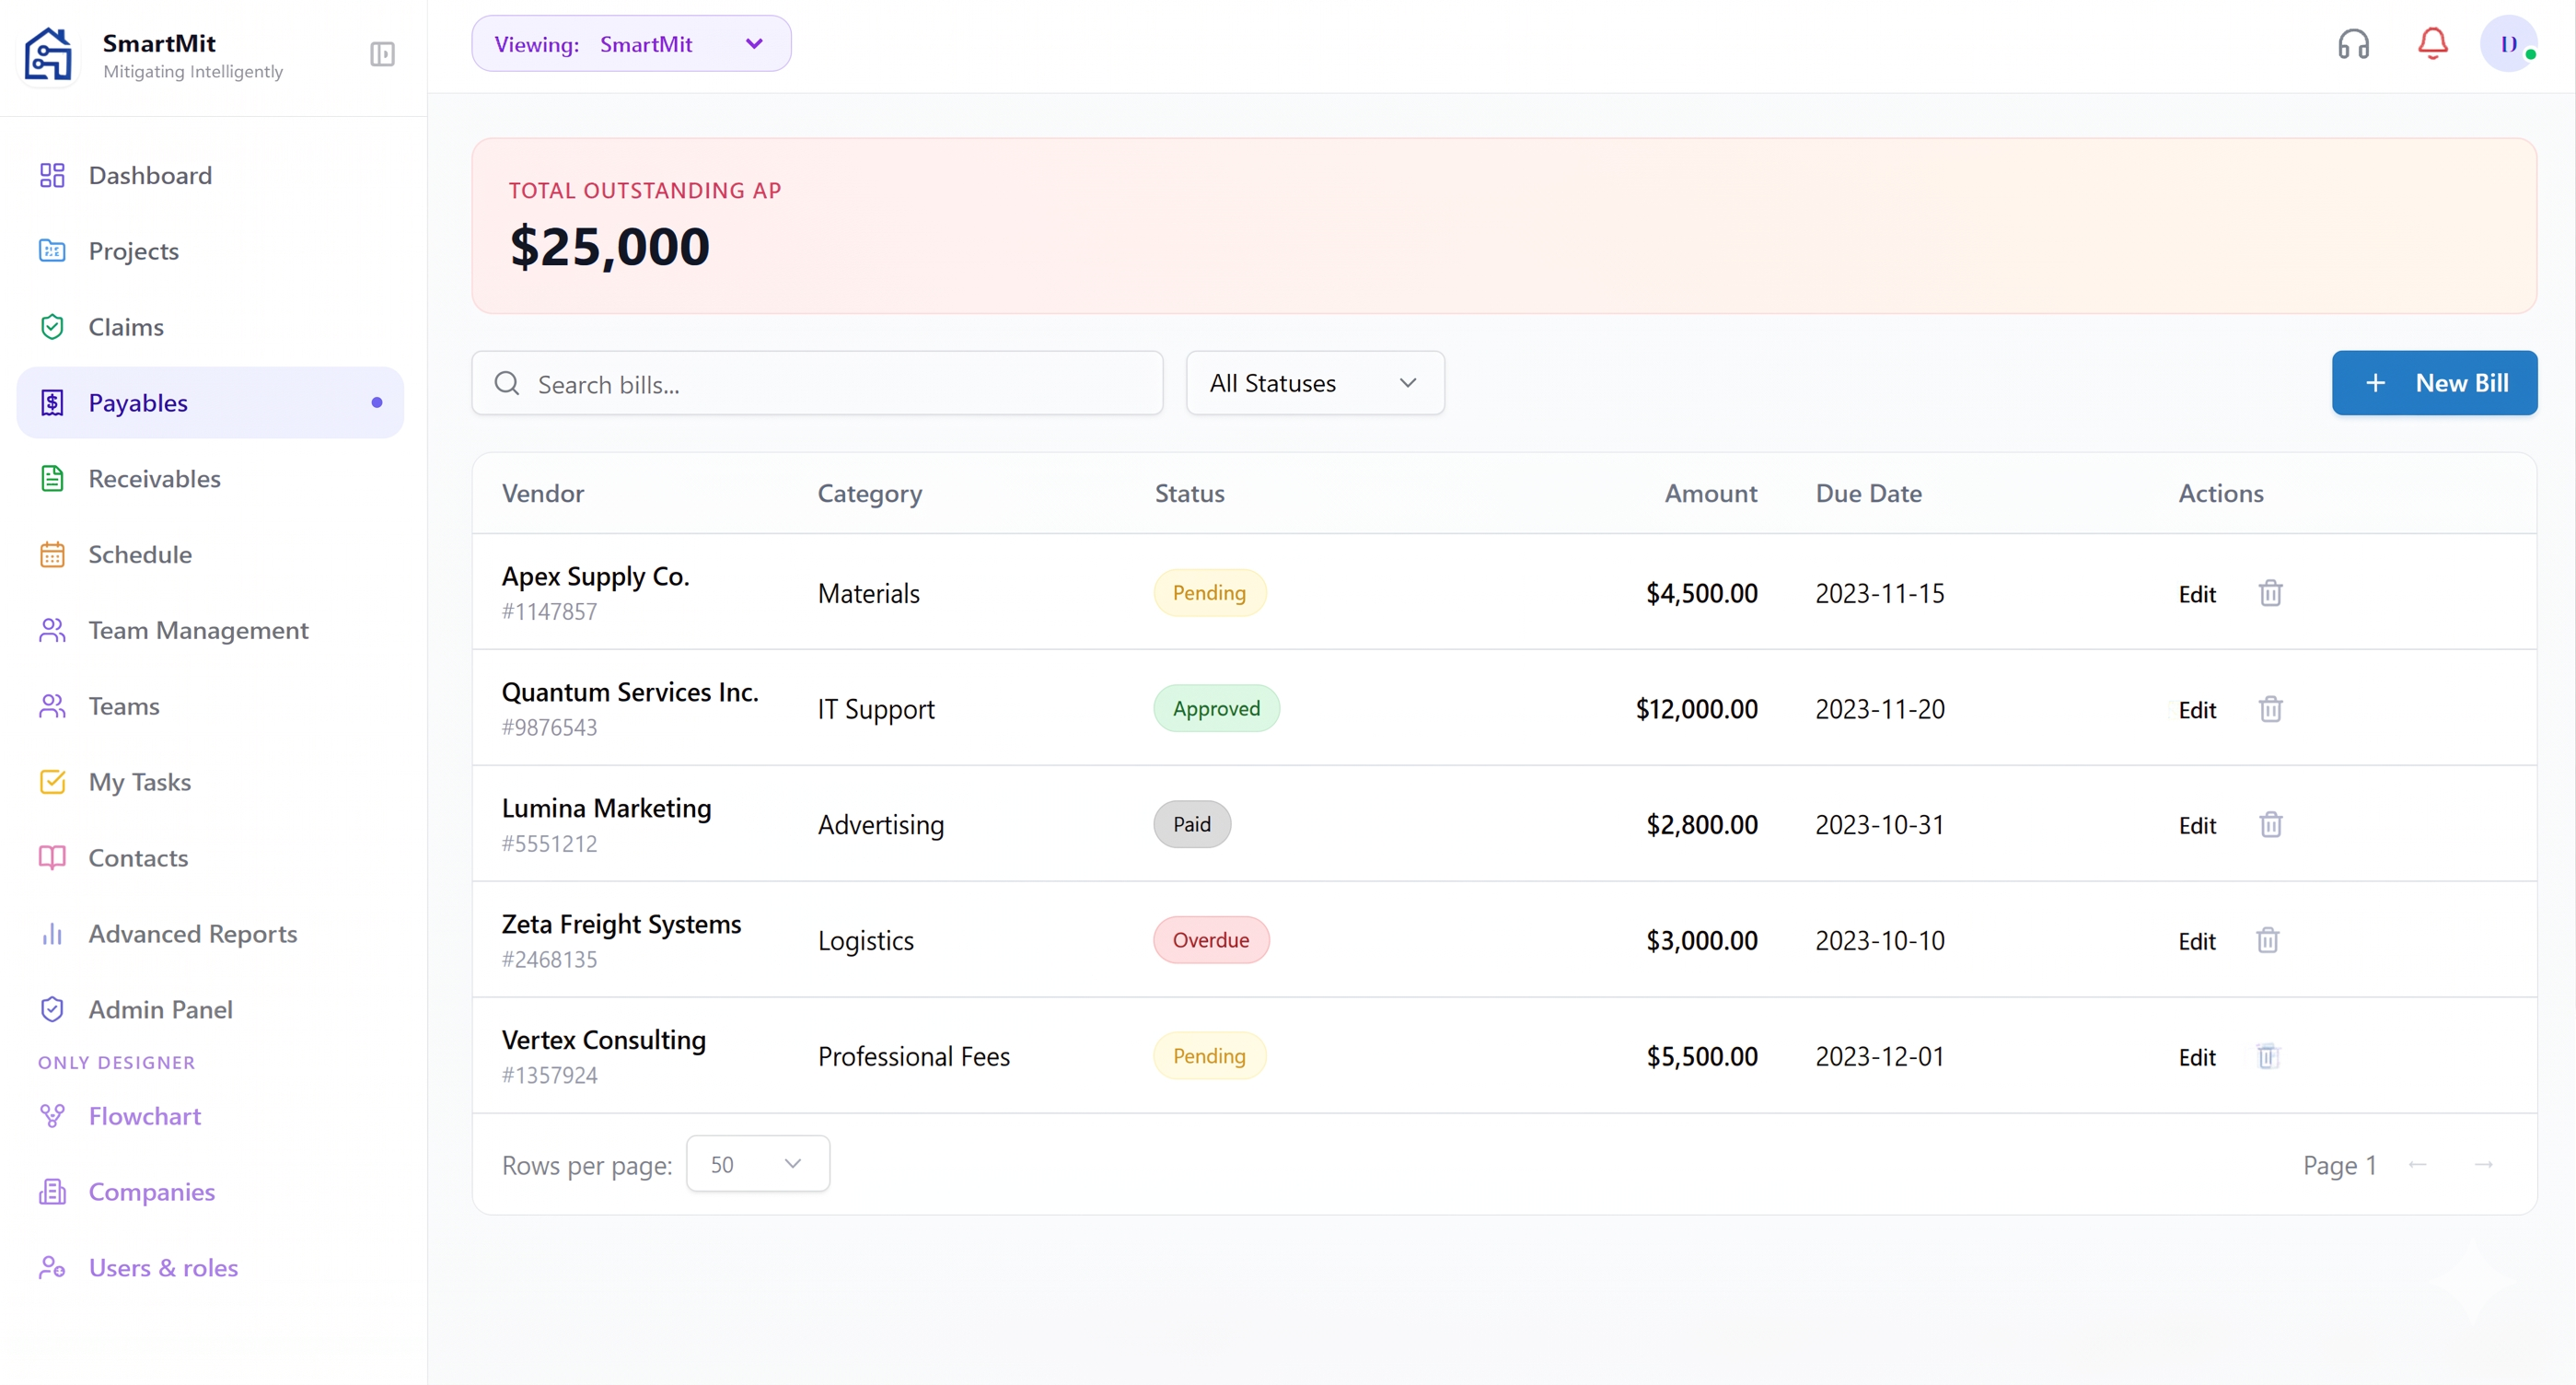Click the Claims shield icon
Image resolution: width=2576 pixels, height=1385 pixels.
pyautogui.click(x=52, y=327)
